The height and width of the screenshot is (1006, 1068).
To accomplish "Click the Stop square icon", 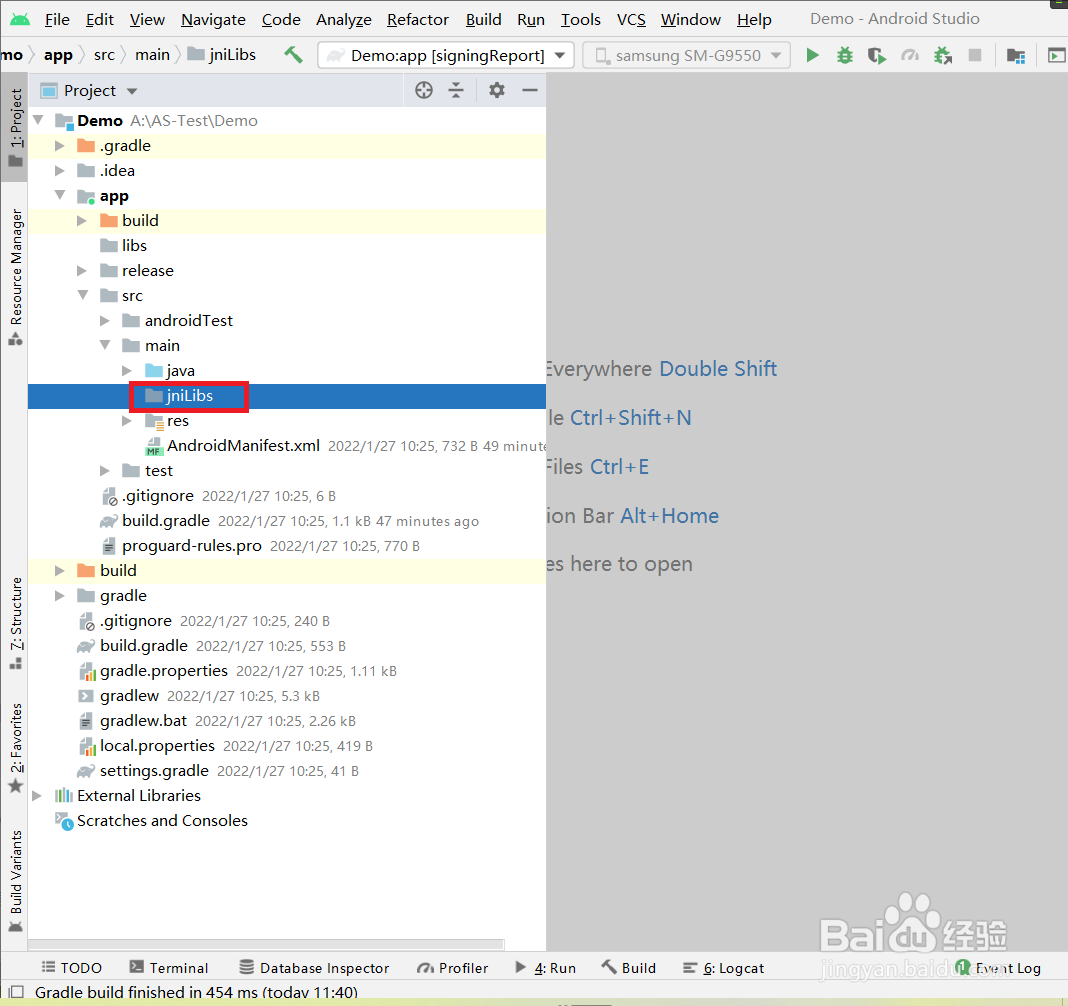I will (975, 55).
